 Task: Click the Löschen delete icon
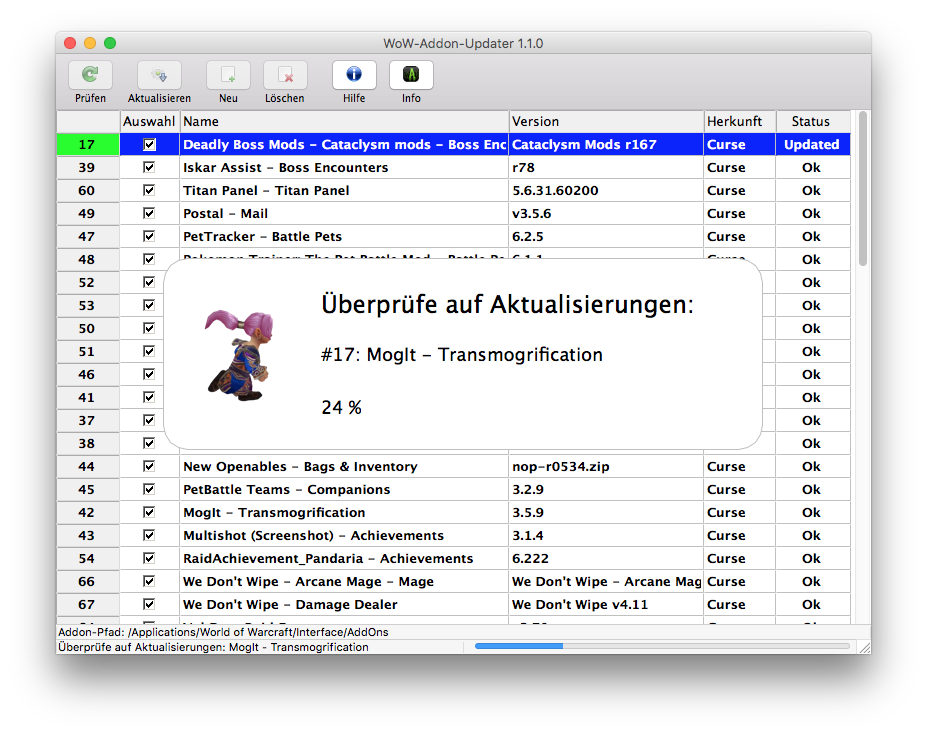(285, 75)
